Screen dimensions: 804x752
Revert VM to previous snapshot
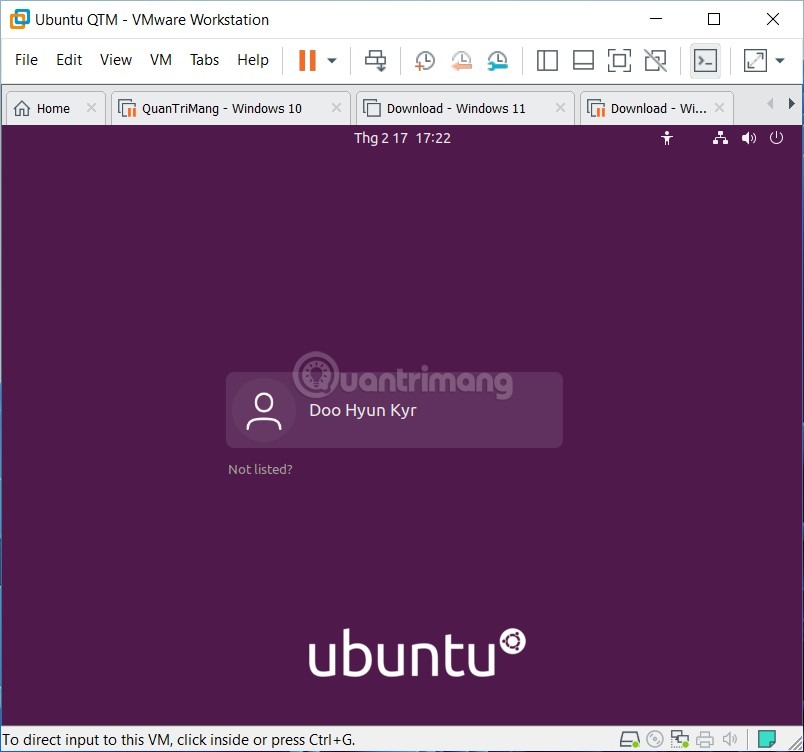(461, 60)
